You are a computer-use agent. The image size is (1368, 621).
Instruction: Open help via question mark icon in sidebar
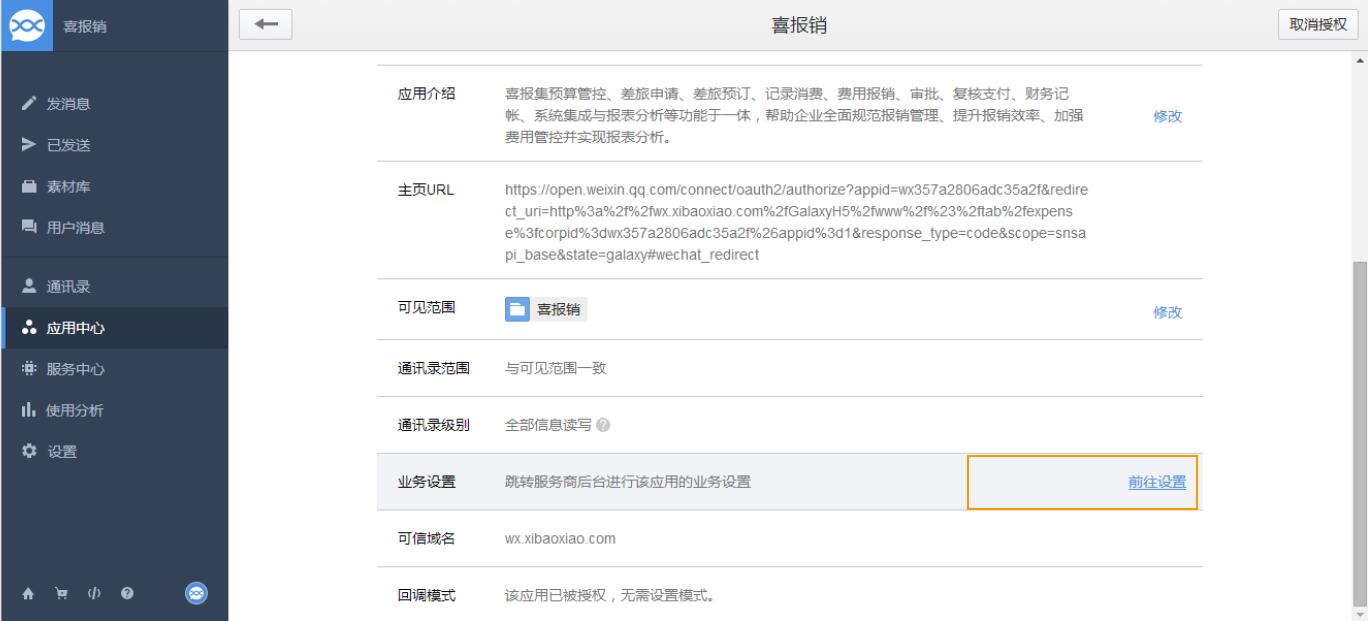pyautogui.click(x=127, y=594)
